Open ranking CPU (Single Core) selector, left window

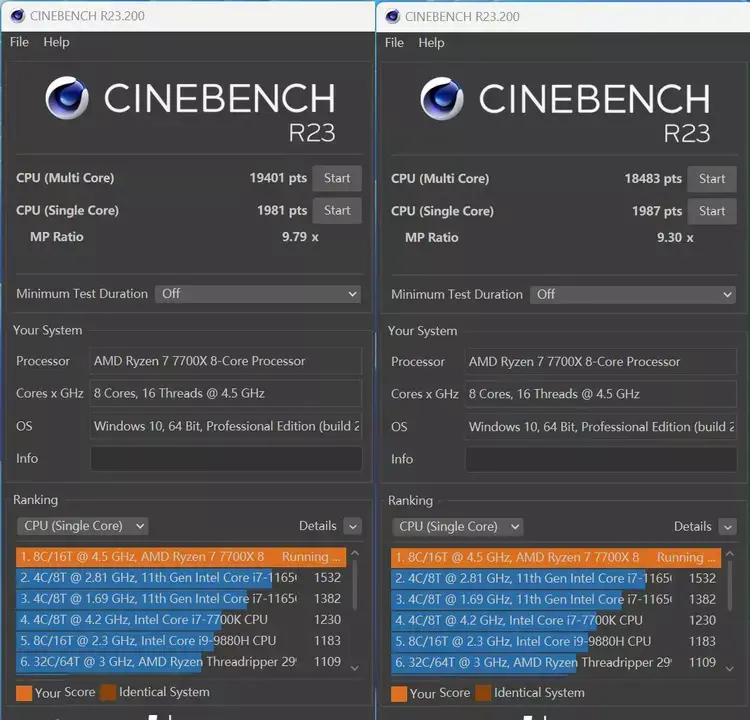click(x=83, y=526)
